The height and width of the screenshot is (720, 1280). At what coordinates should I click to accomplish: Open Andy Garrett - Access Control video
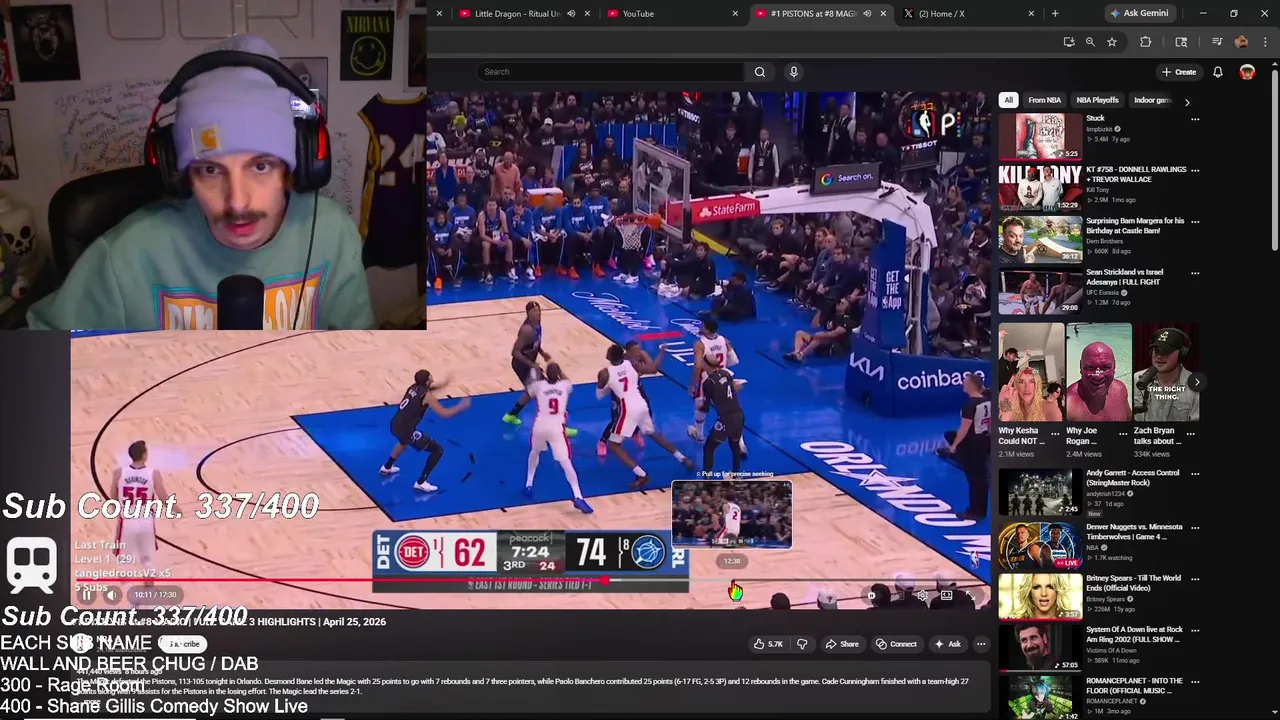coord(1040,492)
